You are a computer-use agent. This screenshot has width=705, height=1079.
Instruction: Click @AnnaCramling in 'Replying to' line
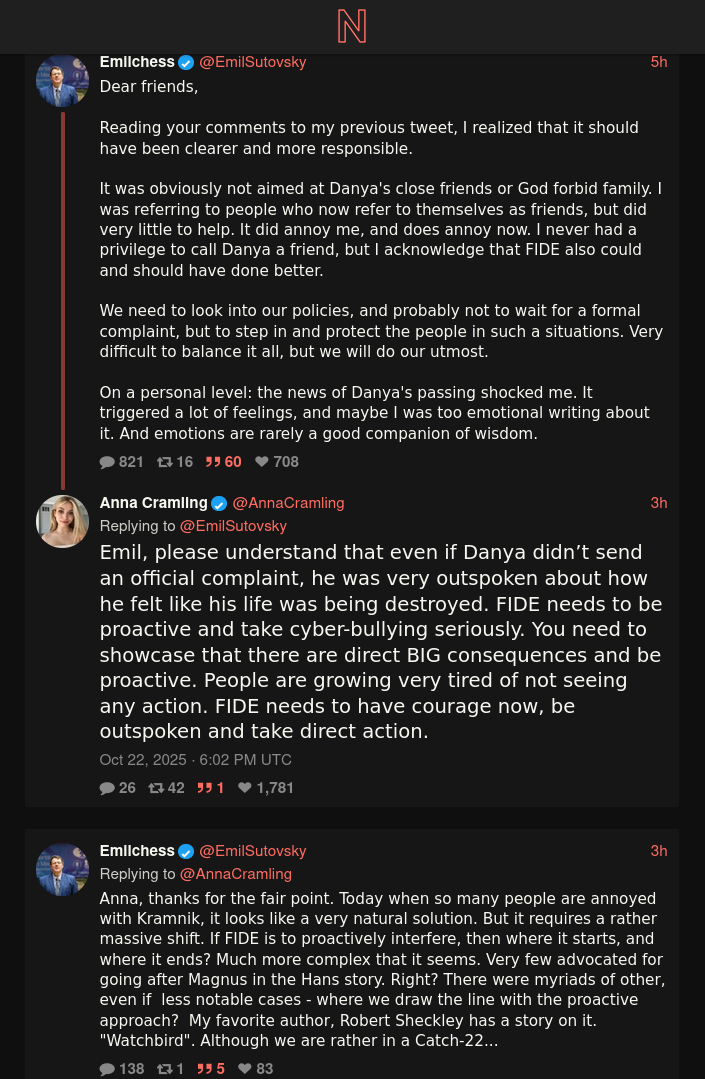point(236,874)
